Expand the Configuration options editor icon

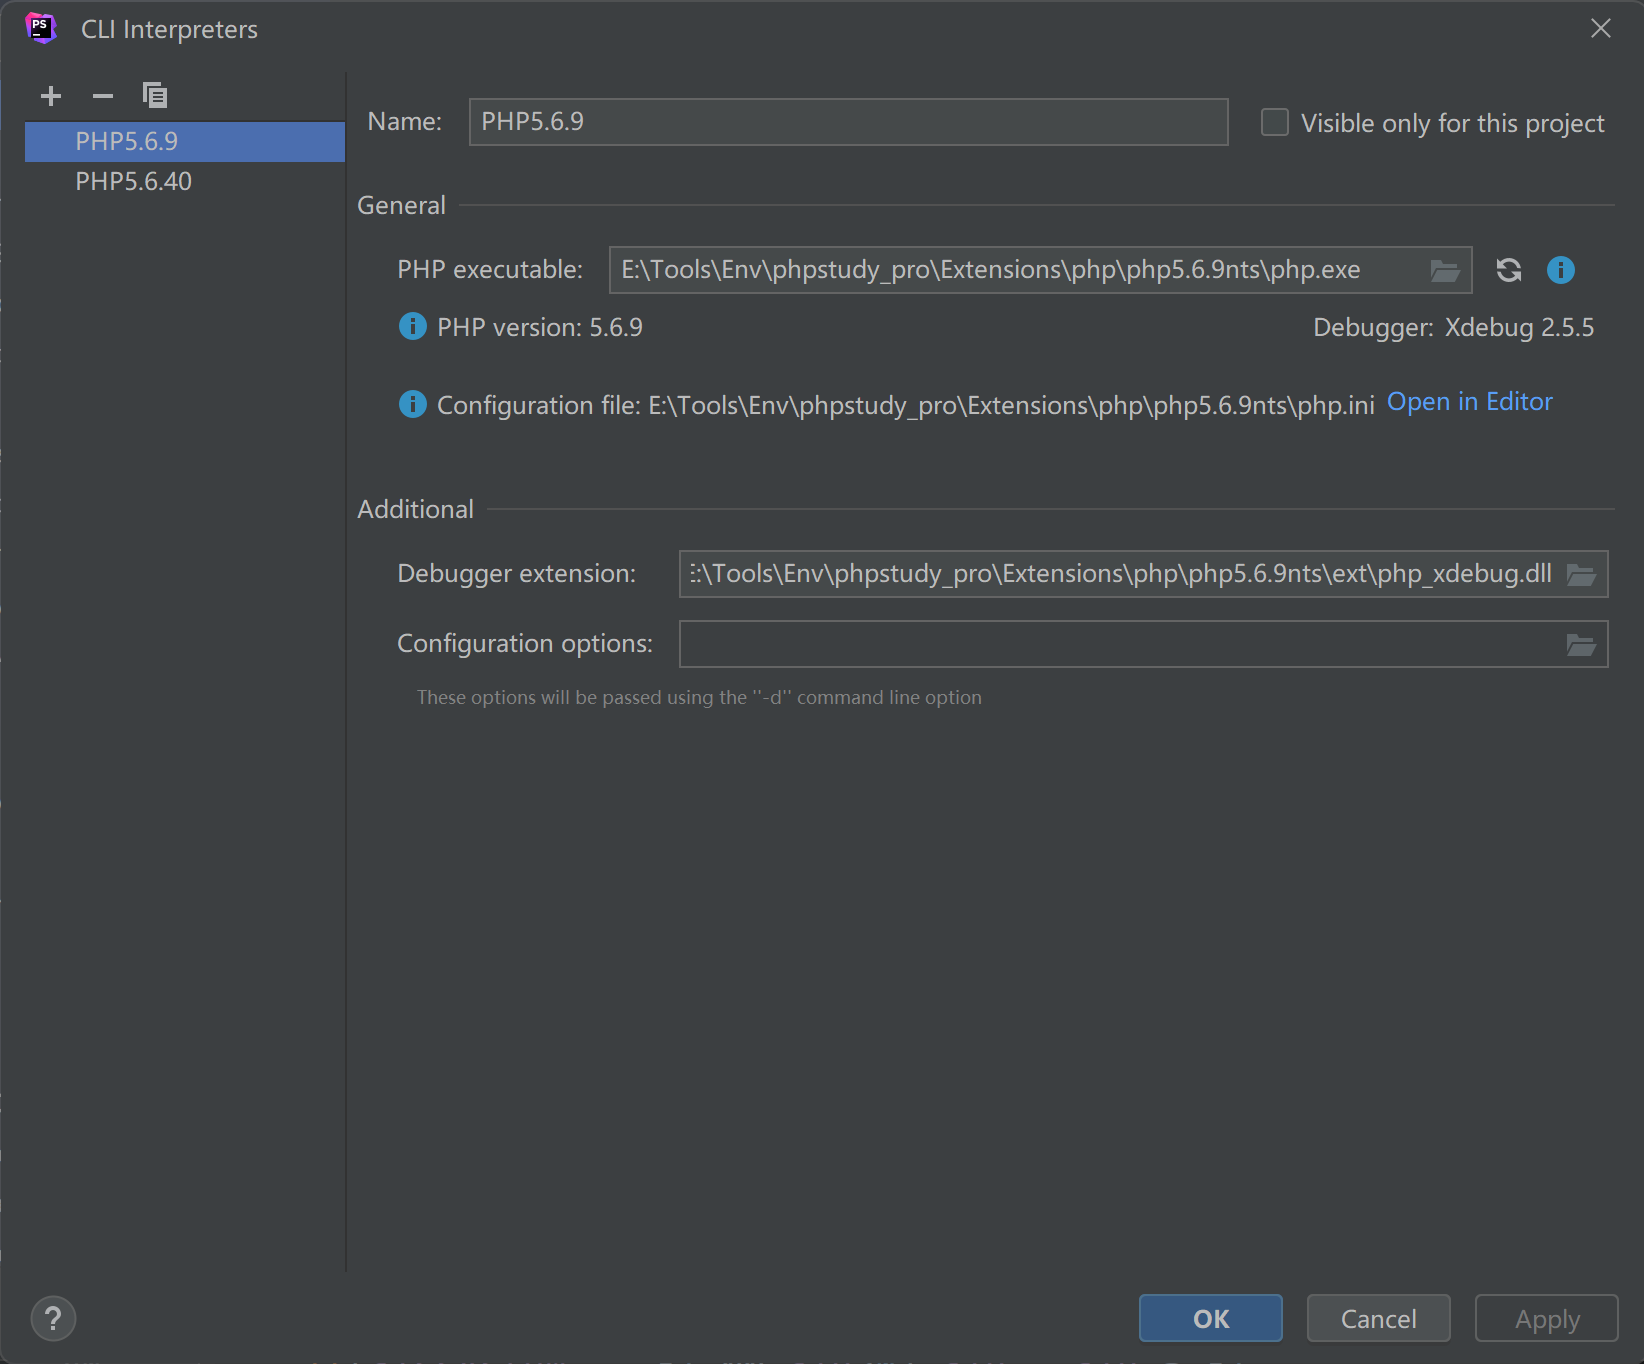click(x=1580, y=645)
